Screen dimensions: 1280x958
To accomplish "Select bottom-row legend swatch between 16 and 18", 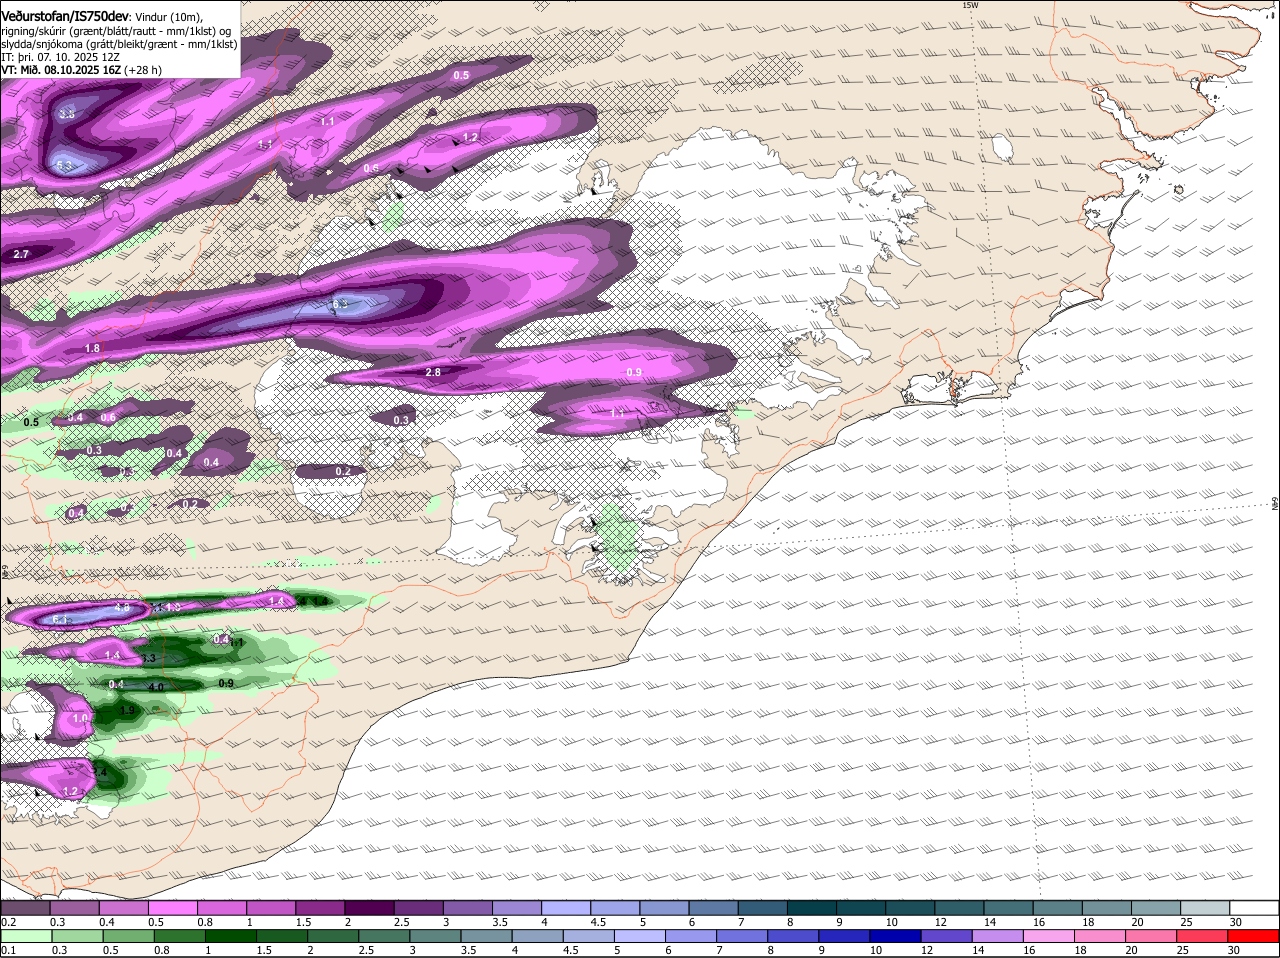I will point(1050,937).
